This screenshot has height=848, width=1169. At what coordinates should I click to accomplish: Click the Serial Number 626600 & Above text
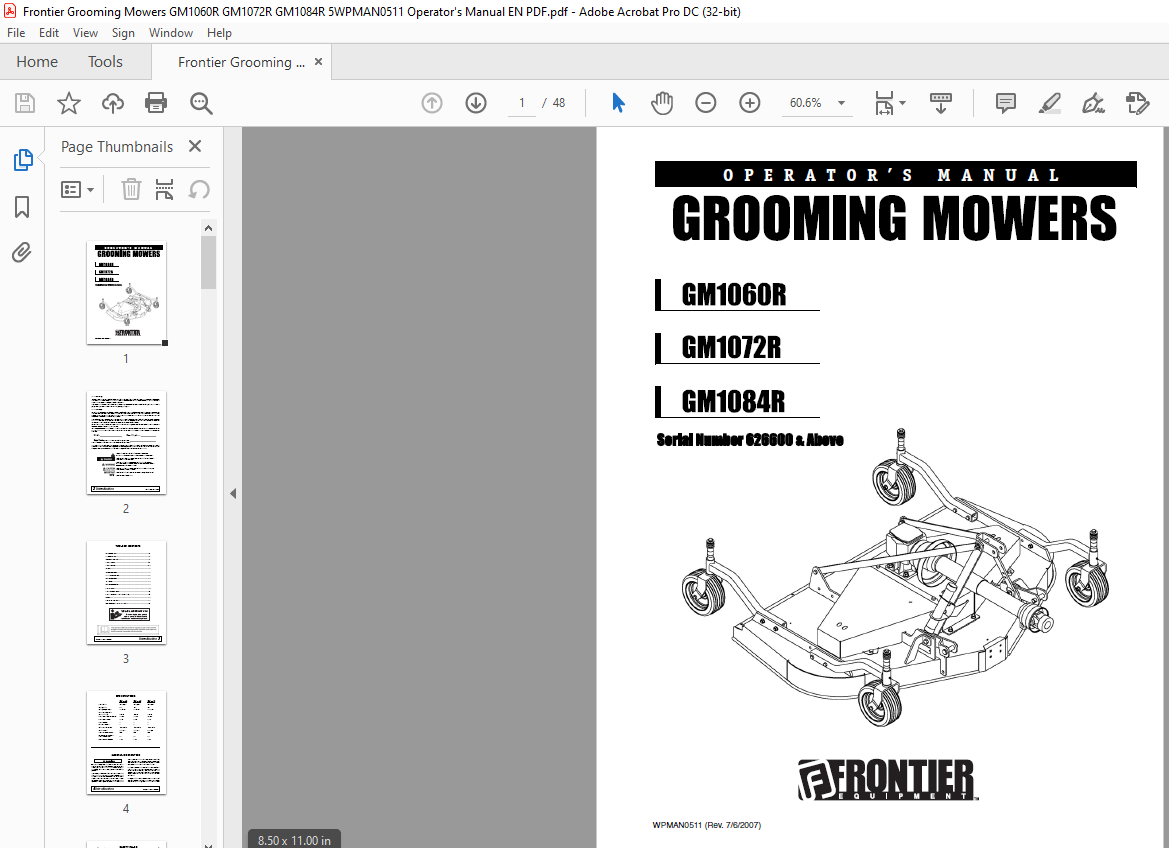pos(749,440)
